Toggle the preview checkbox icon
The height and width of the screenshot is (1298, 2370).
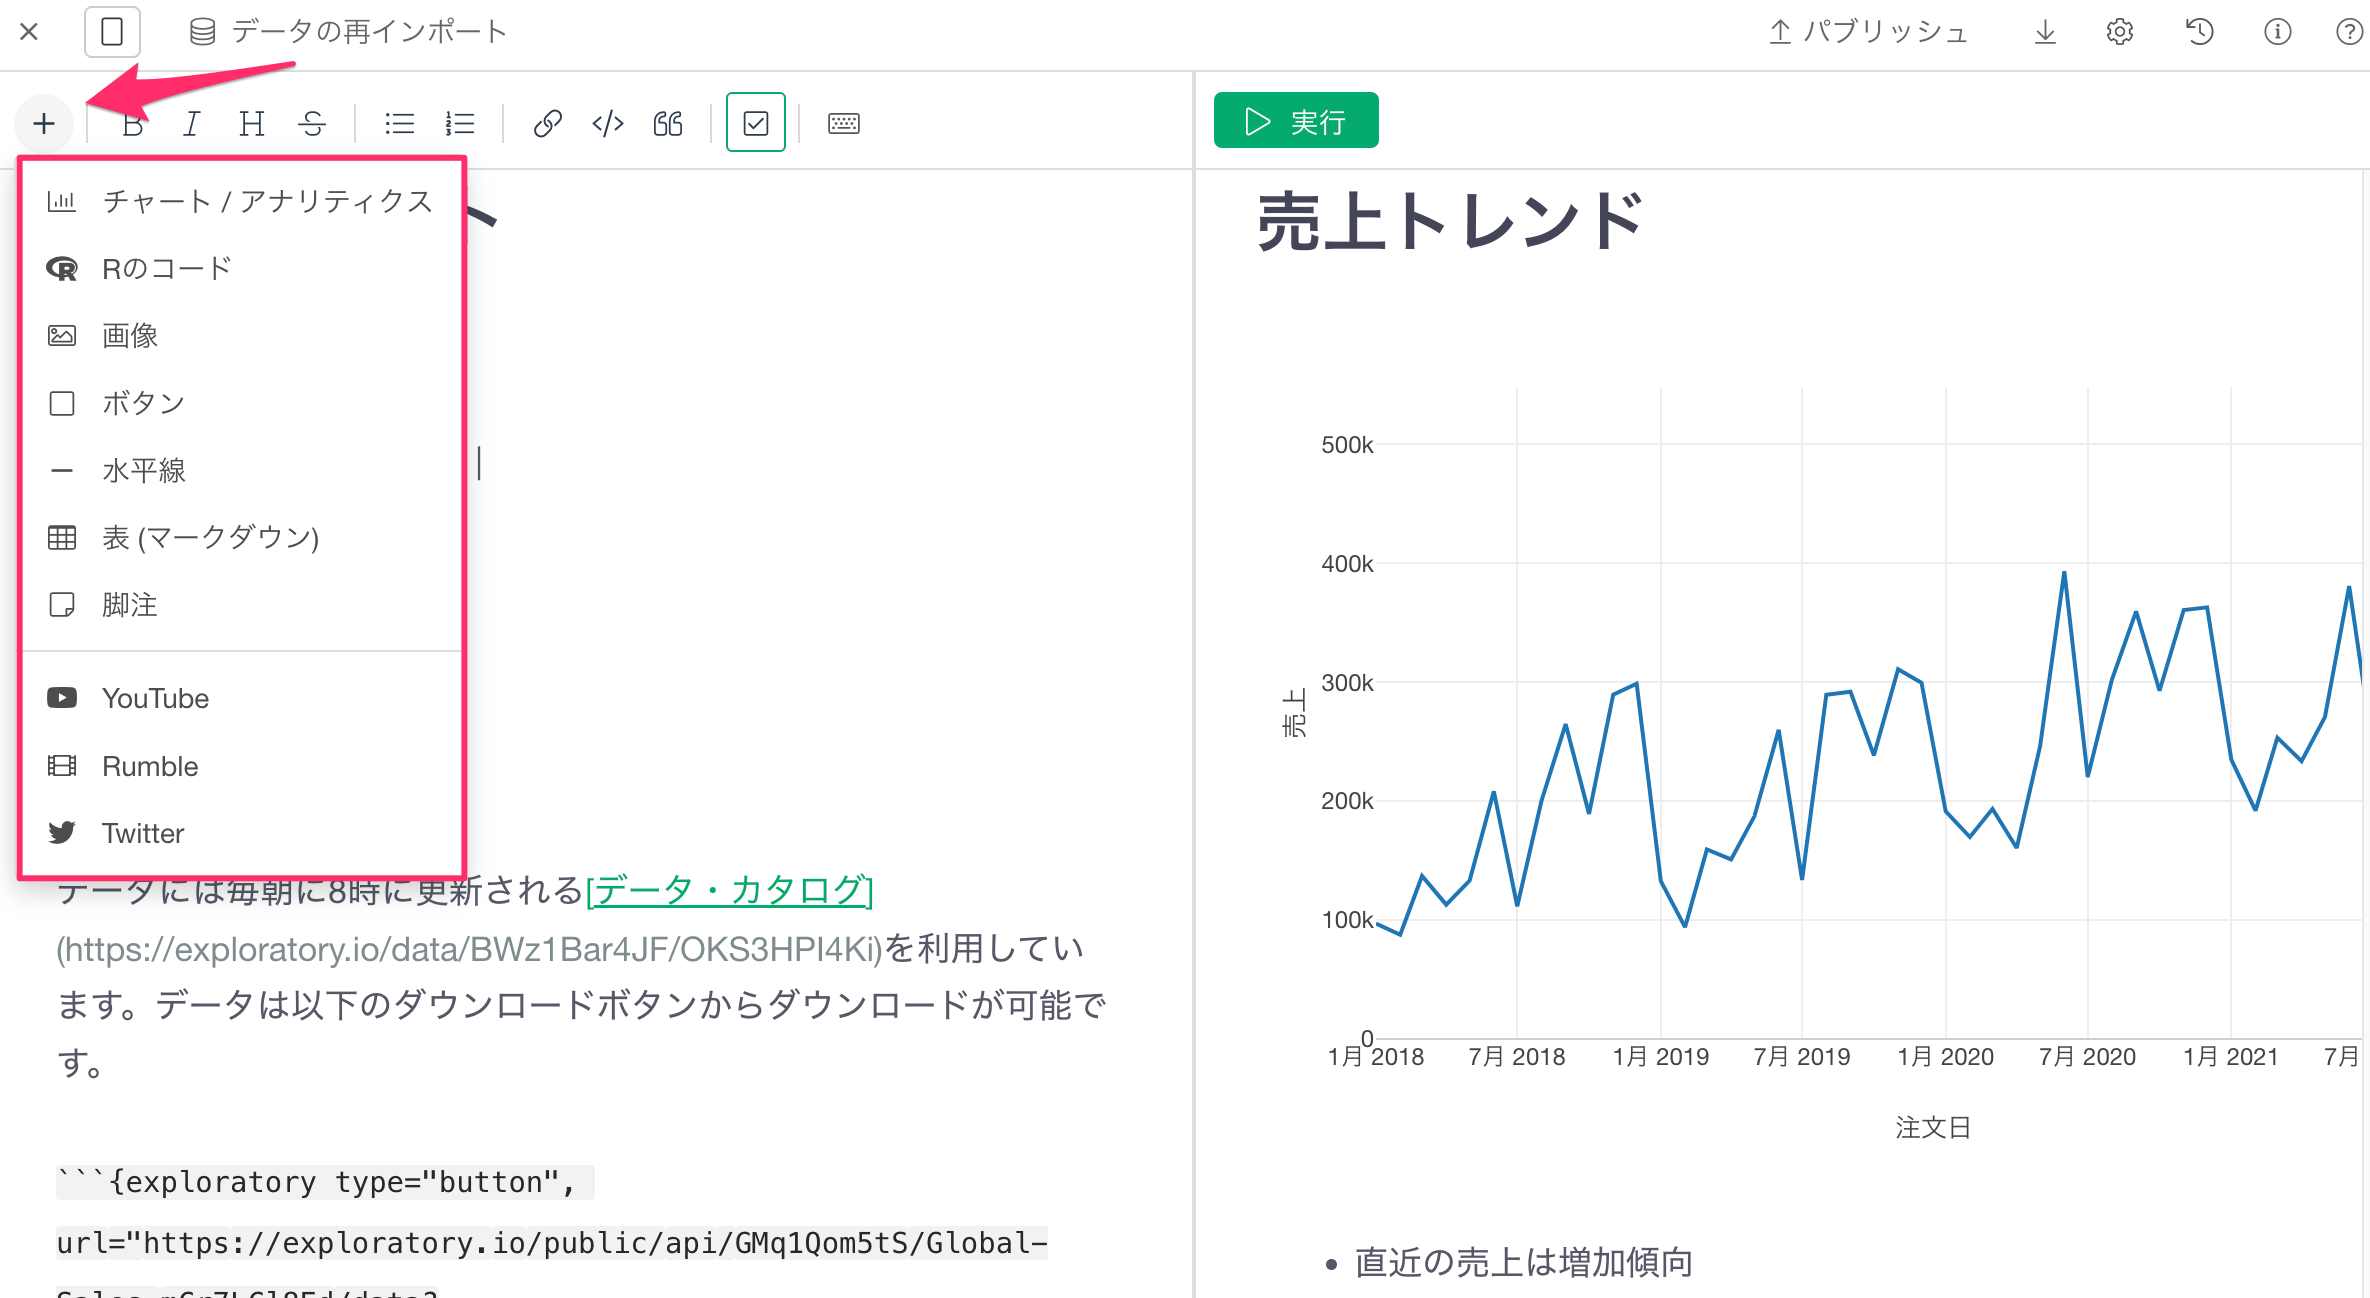[x=756, y=123]
